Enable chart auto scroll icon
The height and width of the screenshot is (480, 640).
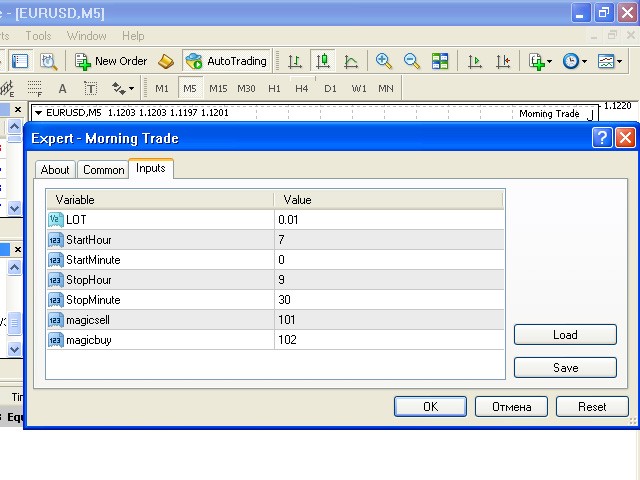474,62
